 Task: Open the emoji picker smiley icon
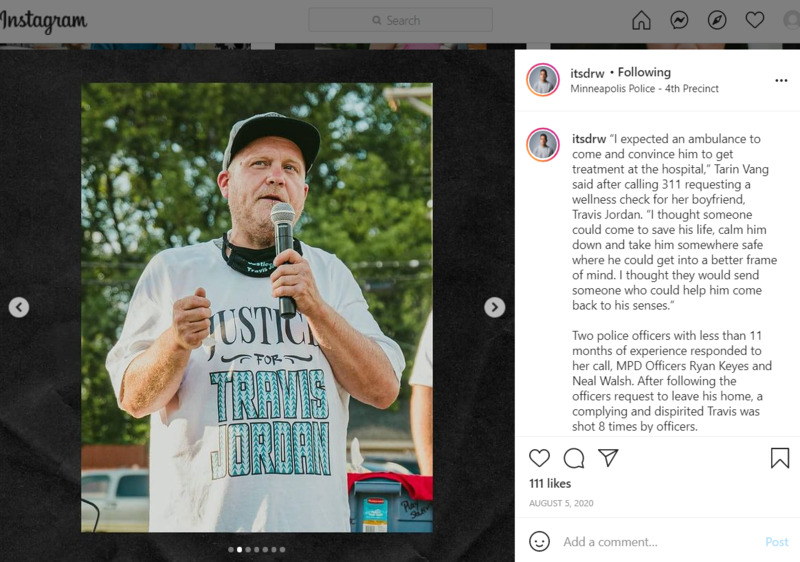point(539,542)
